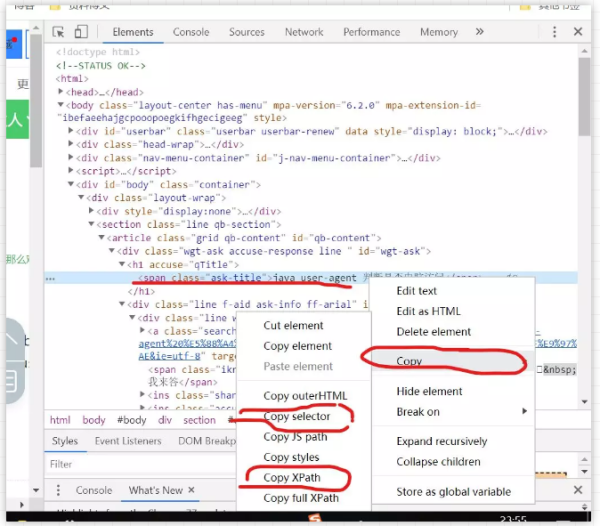Screen dimensions: 600x526
Task: Select Copy full XPath in submenu
Action: pyautogui.click(x=301, y=498)
